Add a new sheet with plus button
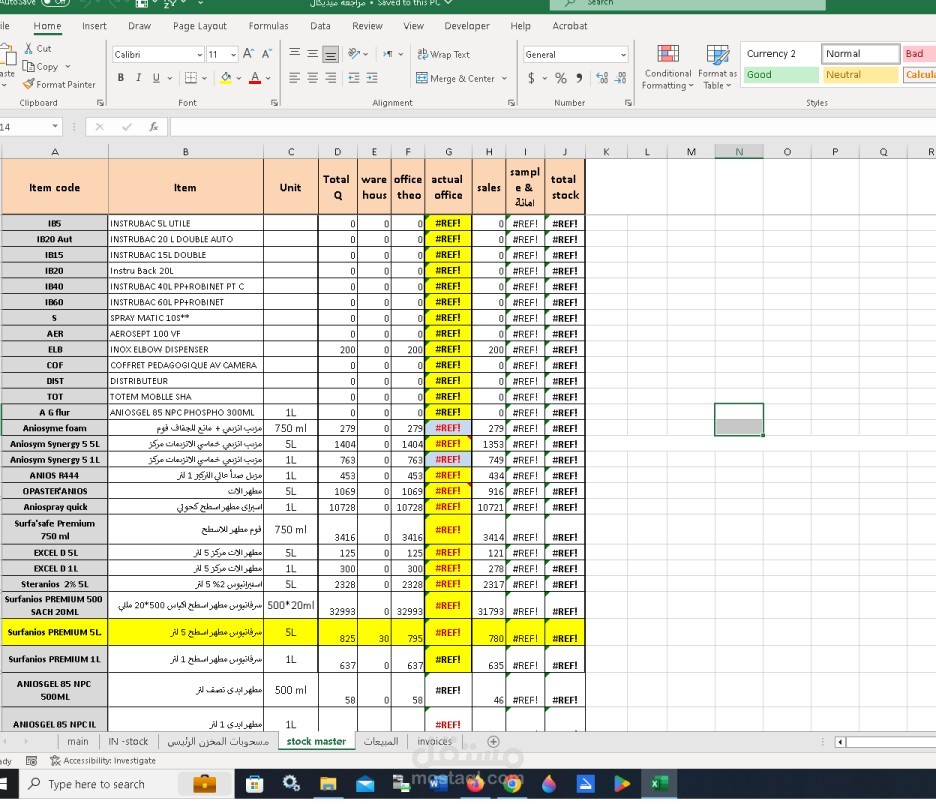This screenshot has width=936, height=804. [x=493, y=741]
